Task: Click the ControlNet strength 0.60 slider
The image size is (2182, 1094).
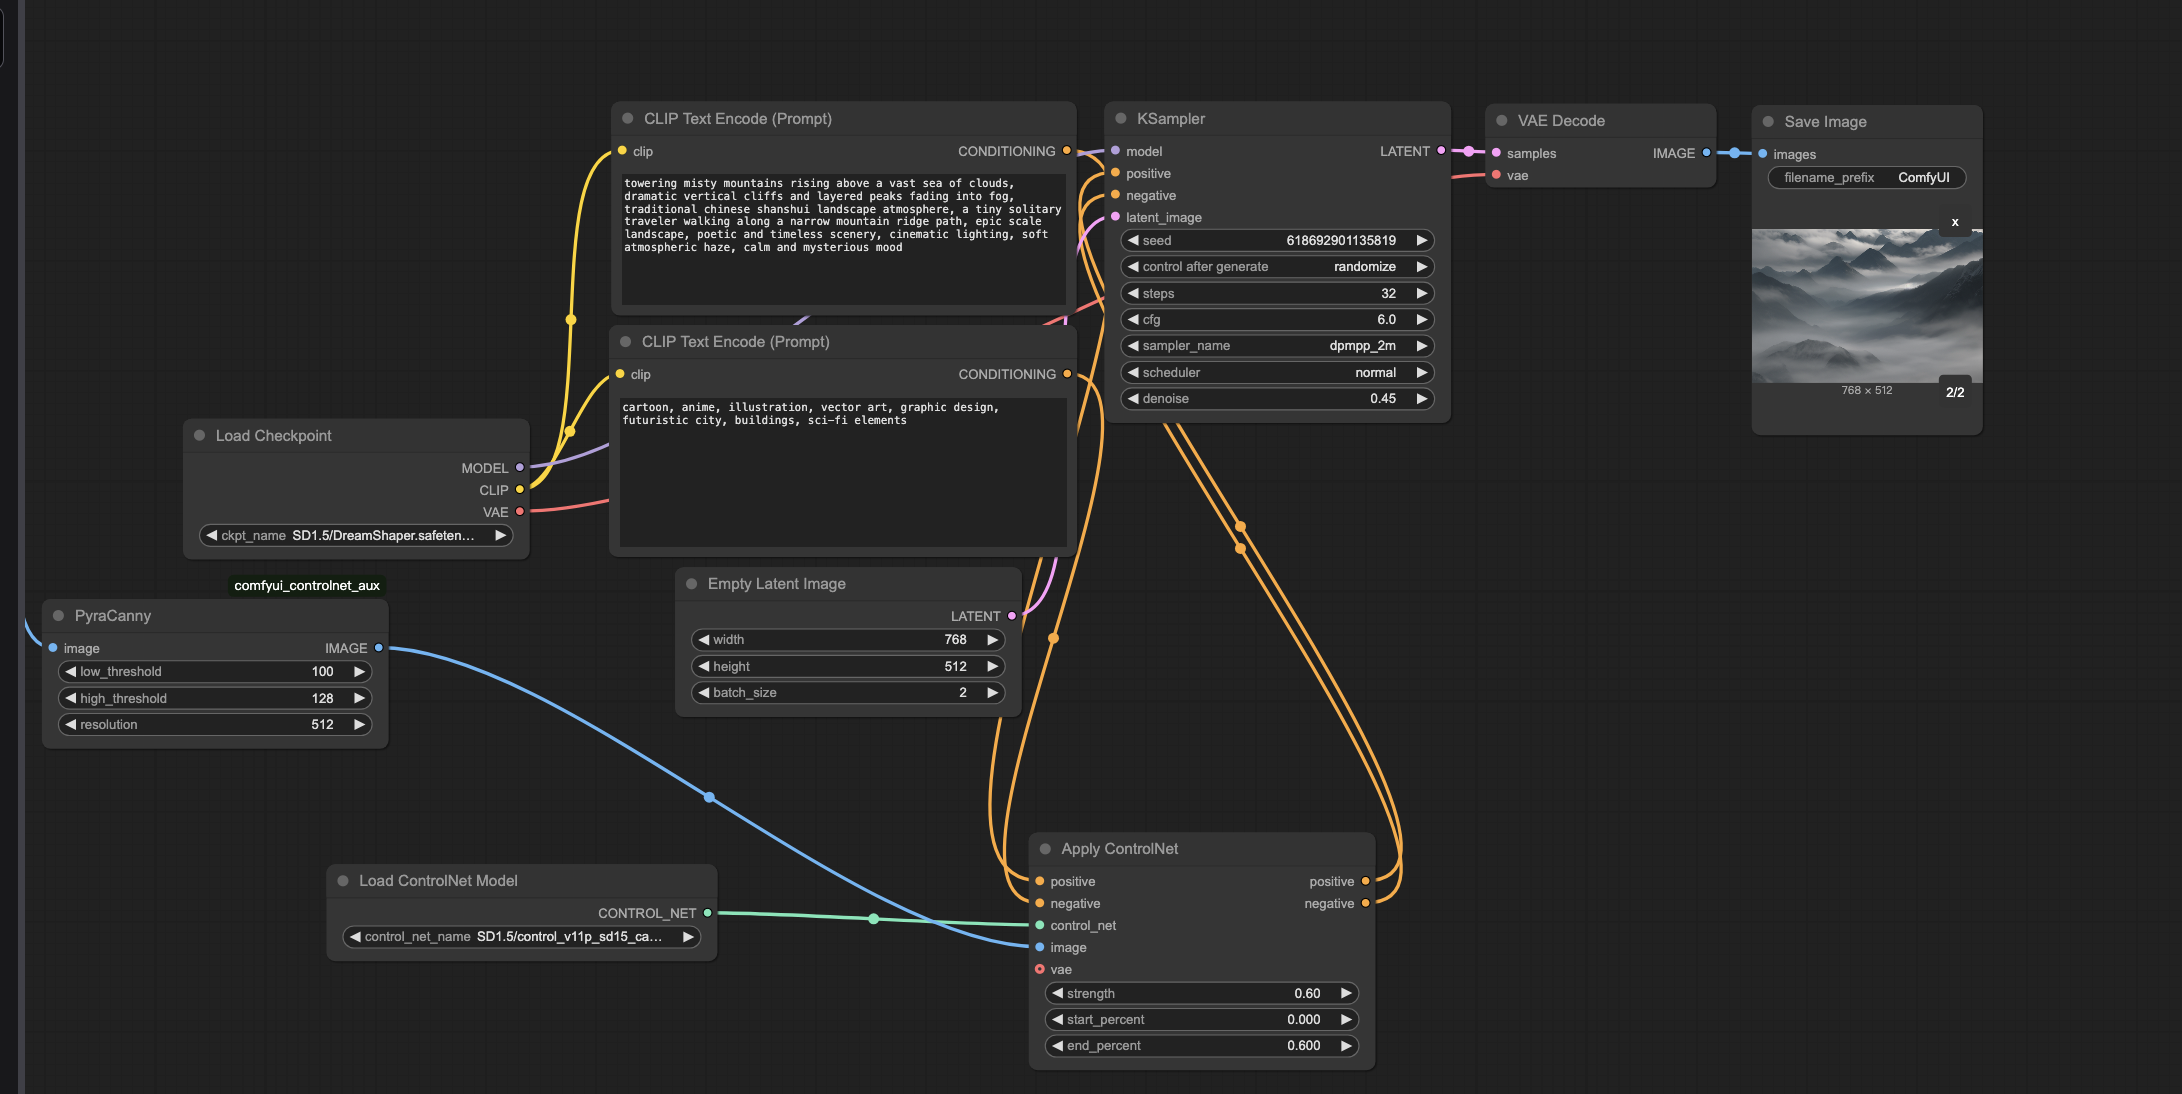Action: [x=1201, y=993]
